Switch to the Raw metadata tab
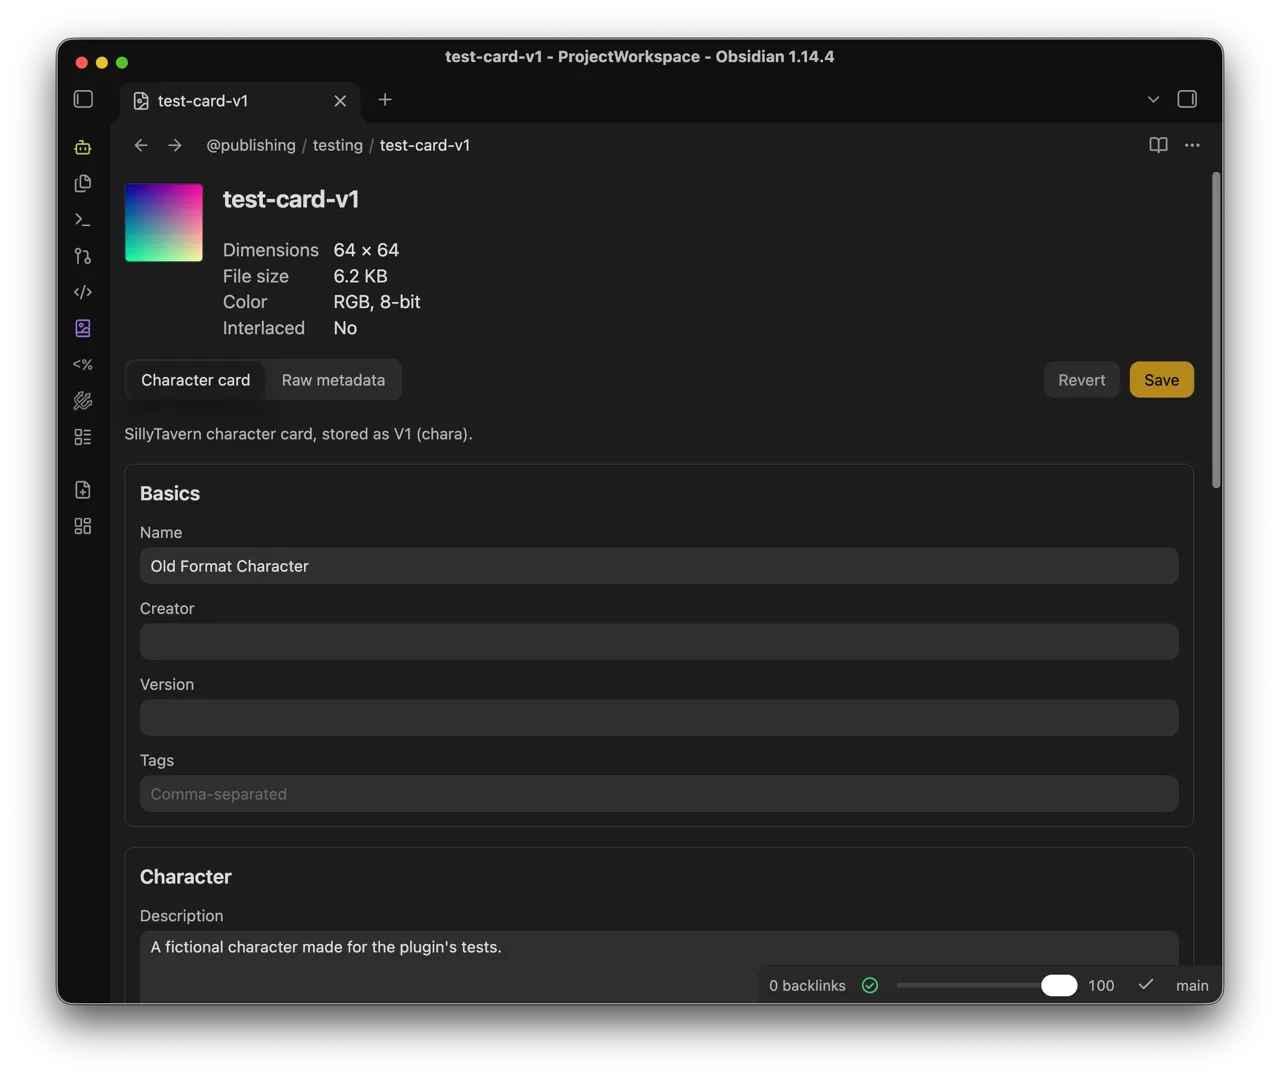The height and width of the screenshot is (1079, 1280). pyautogui.click(x=333, y=380)
